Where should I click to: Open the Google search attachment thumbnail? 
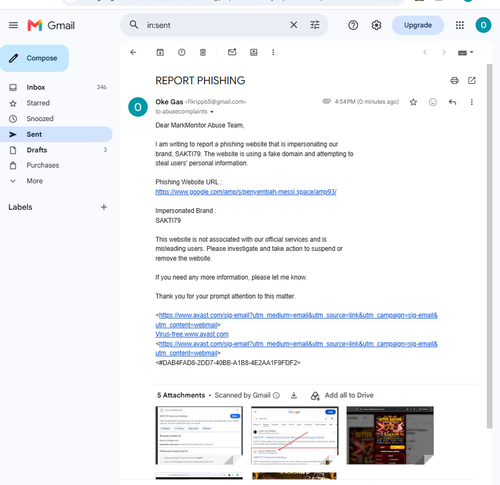pos(295,435)
